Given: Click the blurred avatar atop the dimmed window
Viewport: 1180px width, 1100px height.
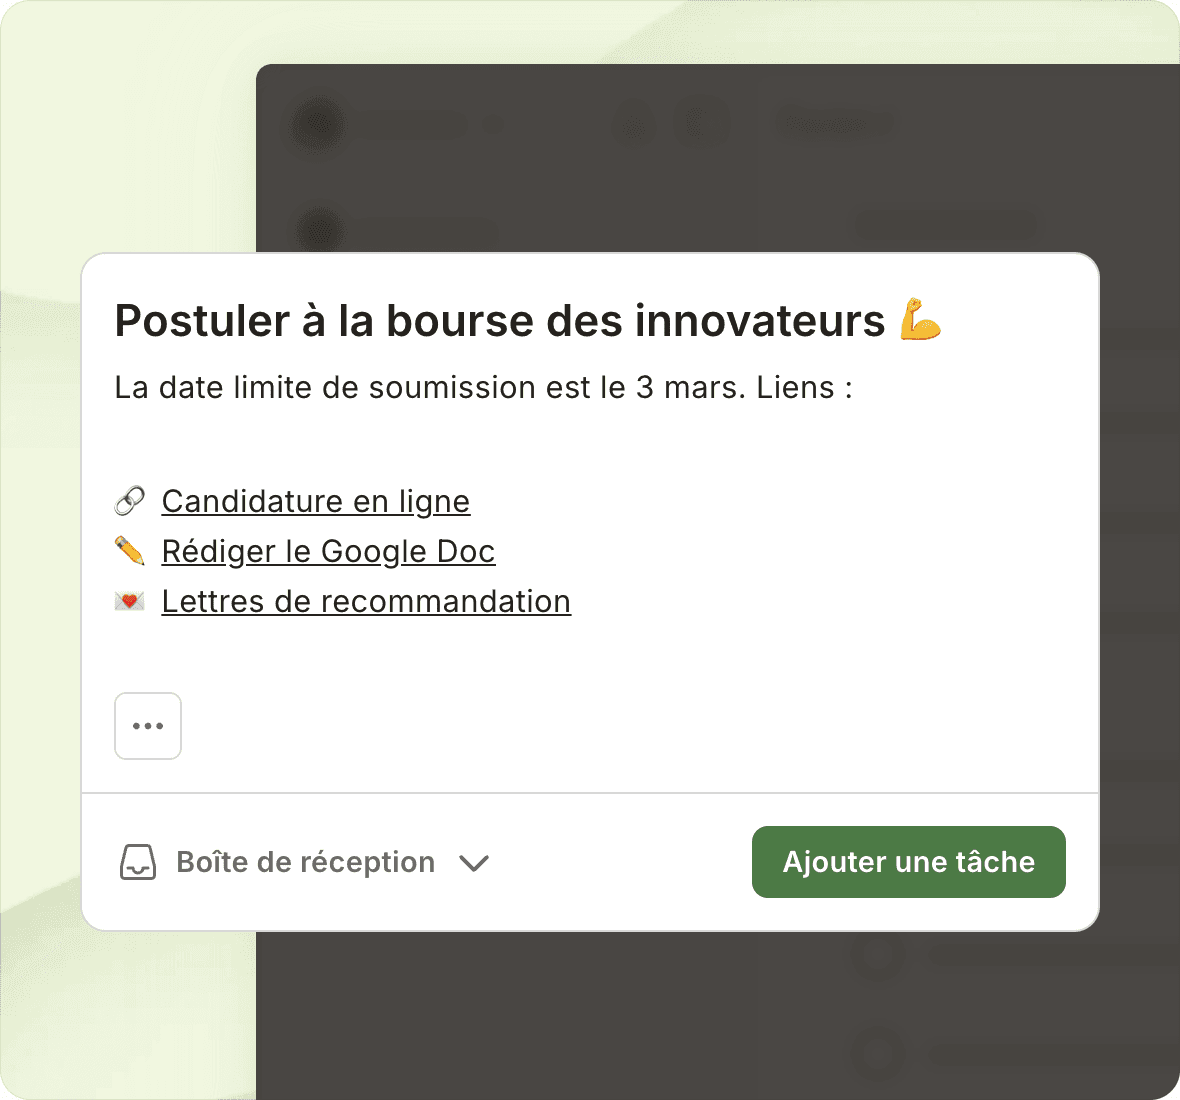Looking at the screenshot, I should (x=318, y=125).
